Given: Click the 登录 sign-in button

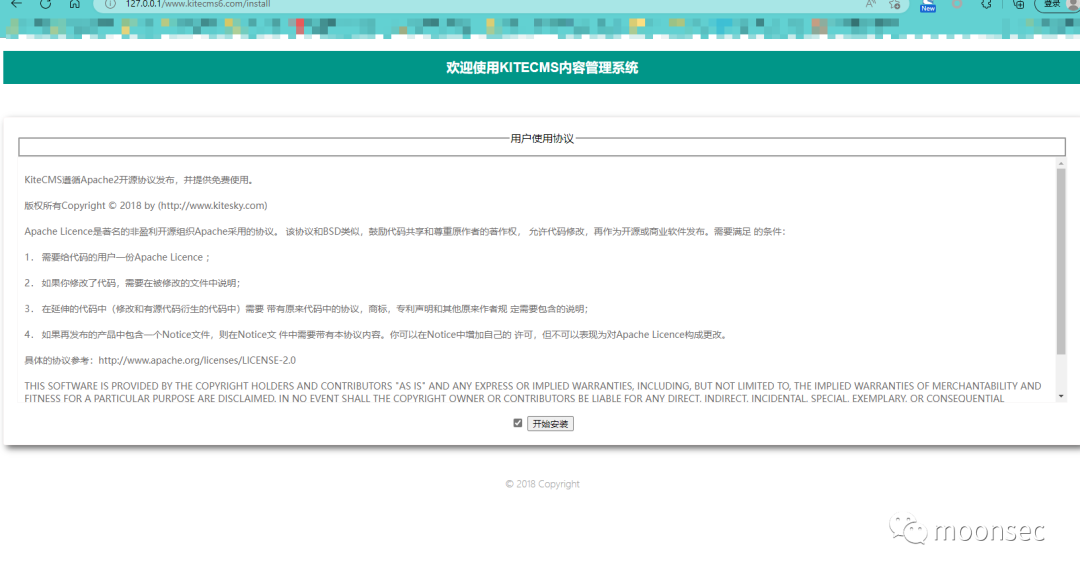Looking at the screenshot, I should pos(1055,4).
